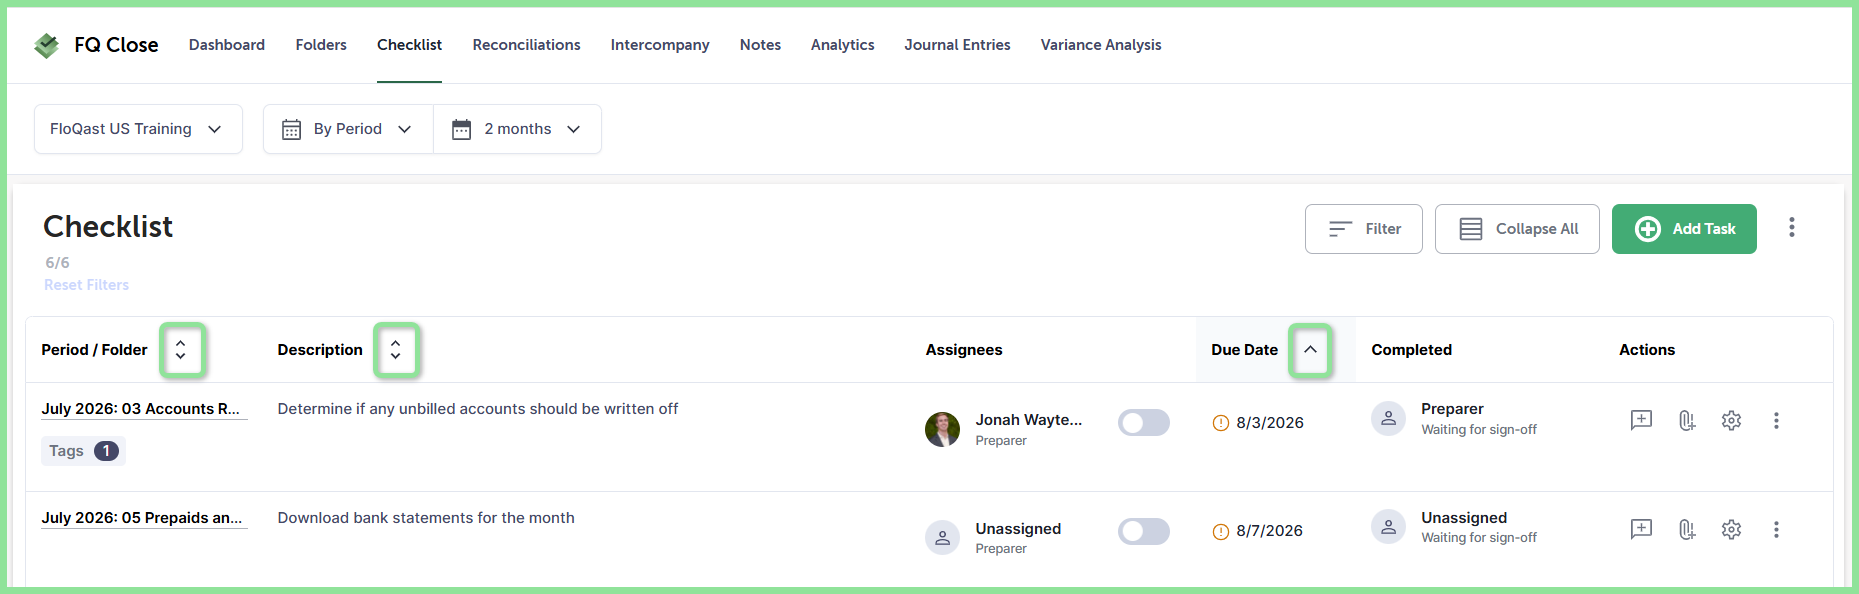Attach file to unbilled accounts task
The height and width of the screenshot is (594, 1859).
tap(1687, 420)
